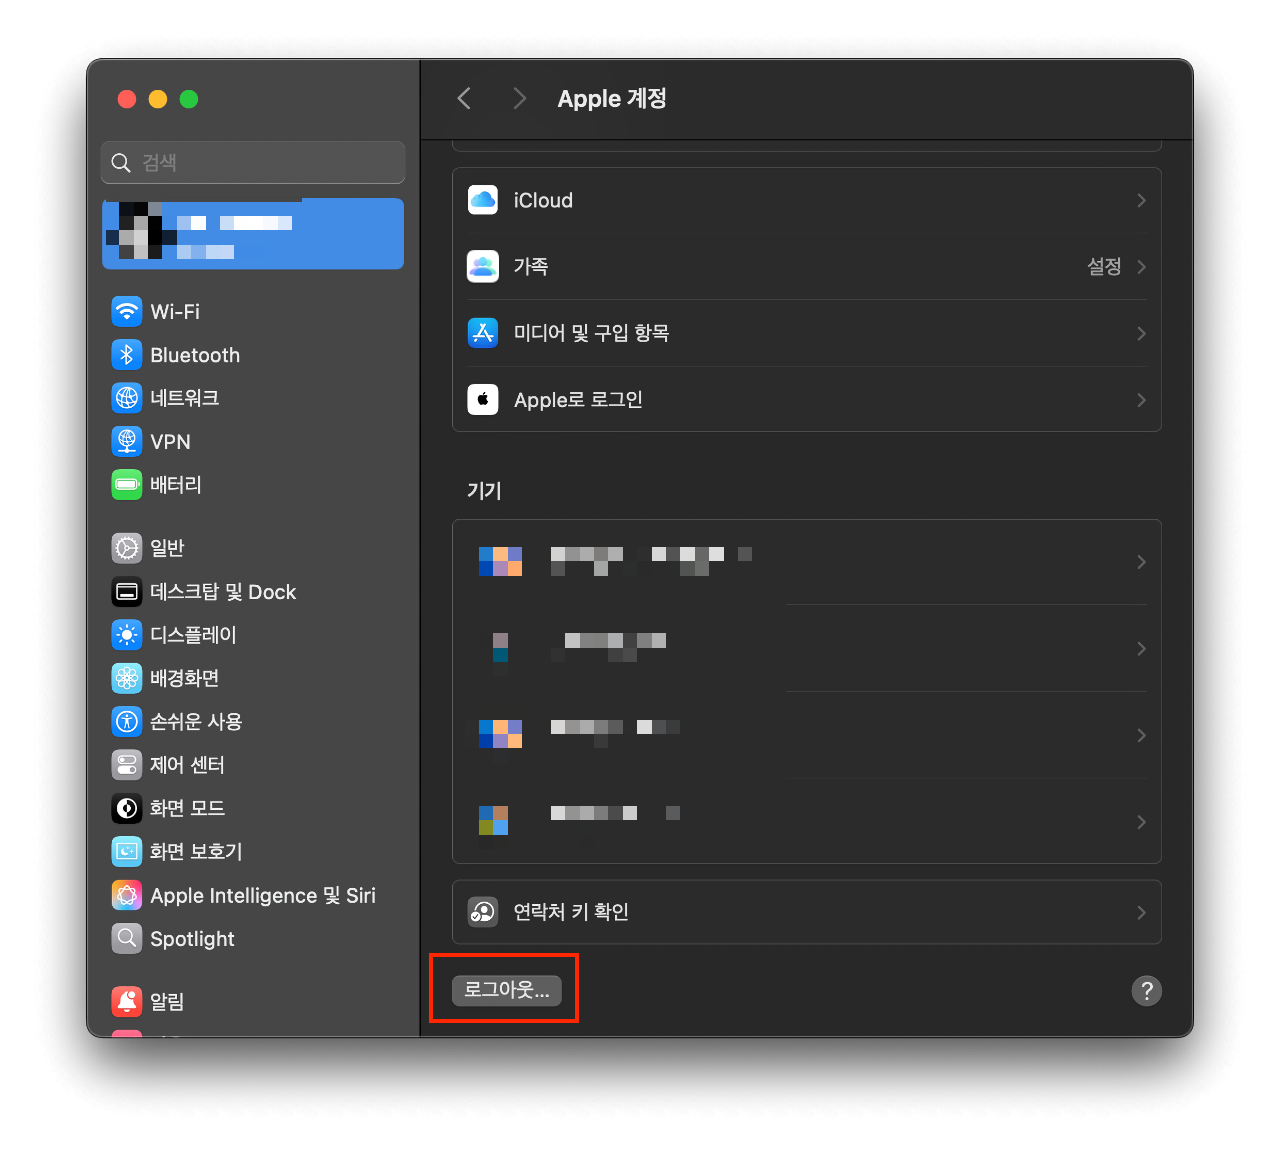
Task: Click the 로그아웃... button
Action: (x=507, y=990)
